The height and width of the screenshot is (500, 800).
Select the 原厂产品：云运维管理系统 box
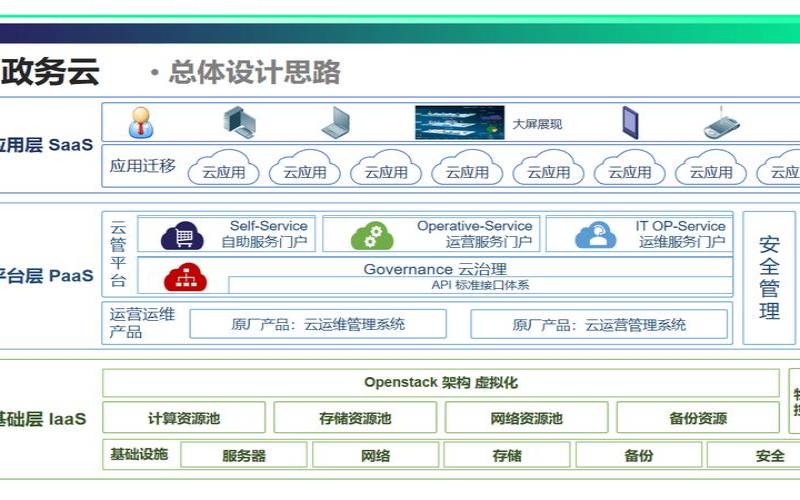point(318,324)
